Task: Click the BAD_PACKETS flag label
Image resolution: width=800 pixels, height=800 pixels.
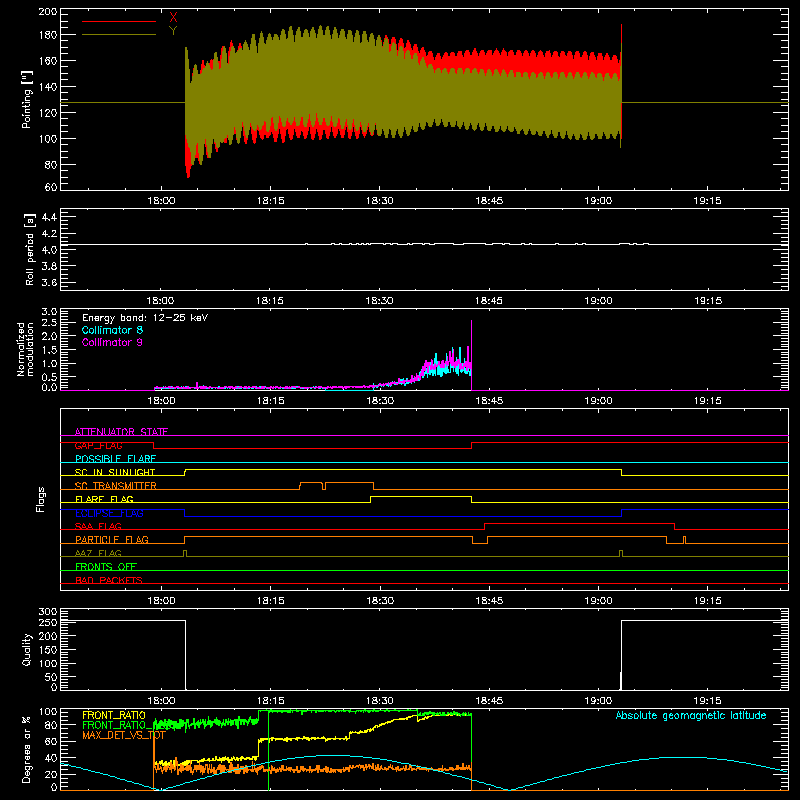Action: tap(109, 580)
